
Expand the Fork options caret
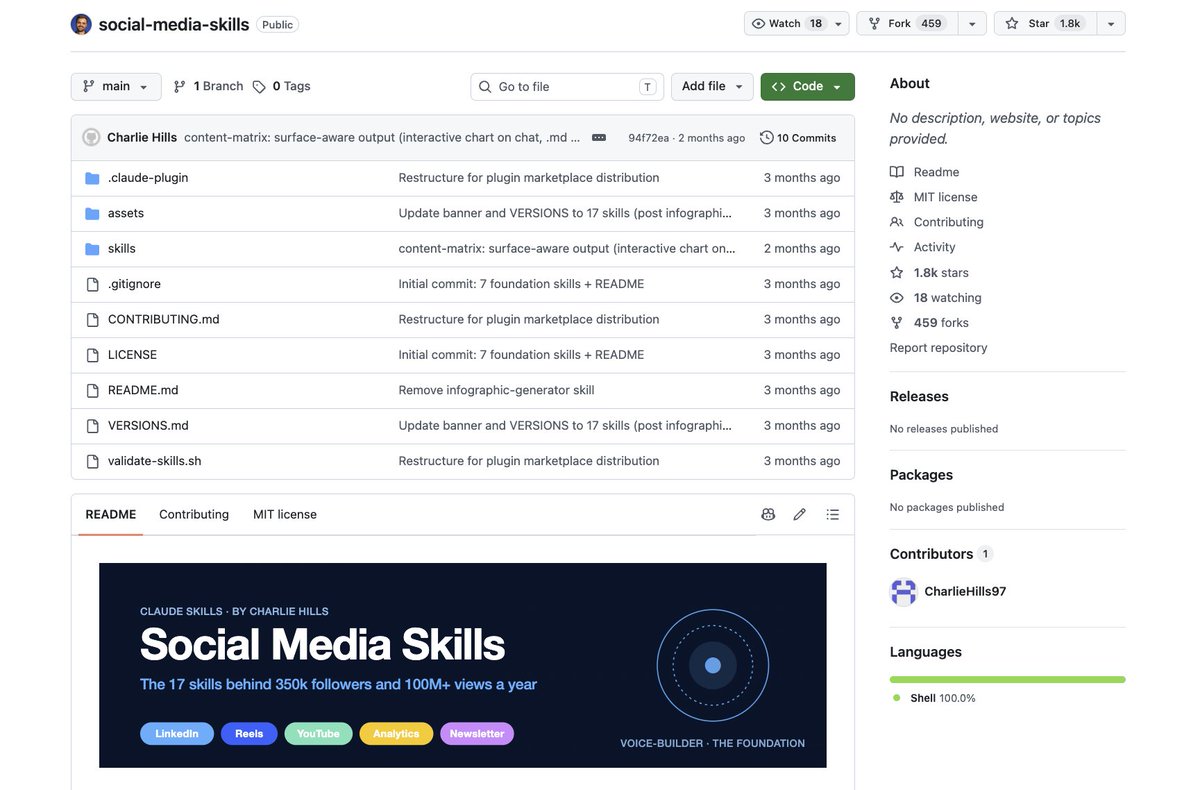(x=972, y=24)
